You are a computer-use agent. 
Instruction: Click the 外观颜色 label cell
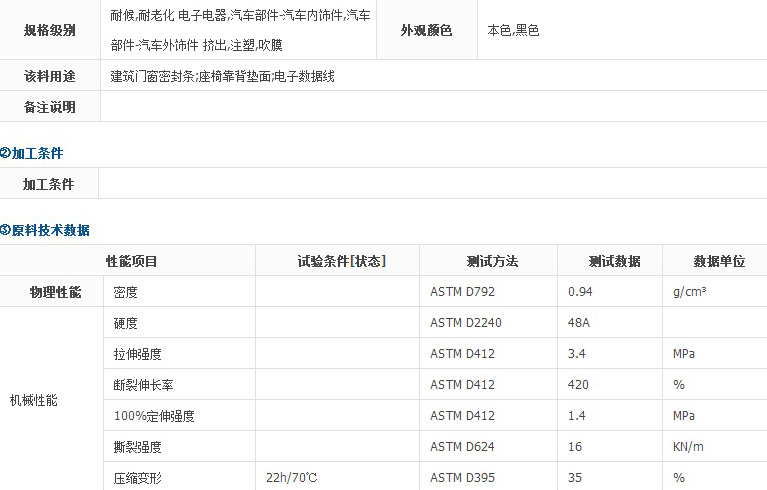[x=426, y=30]
